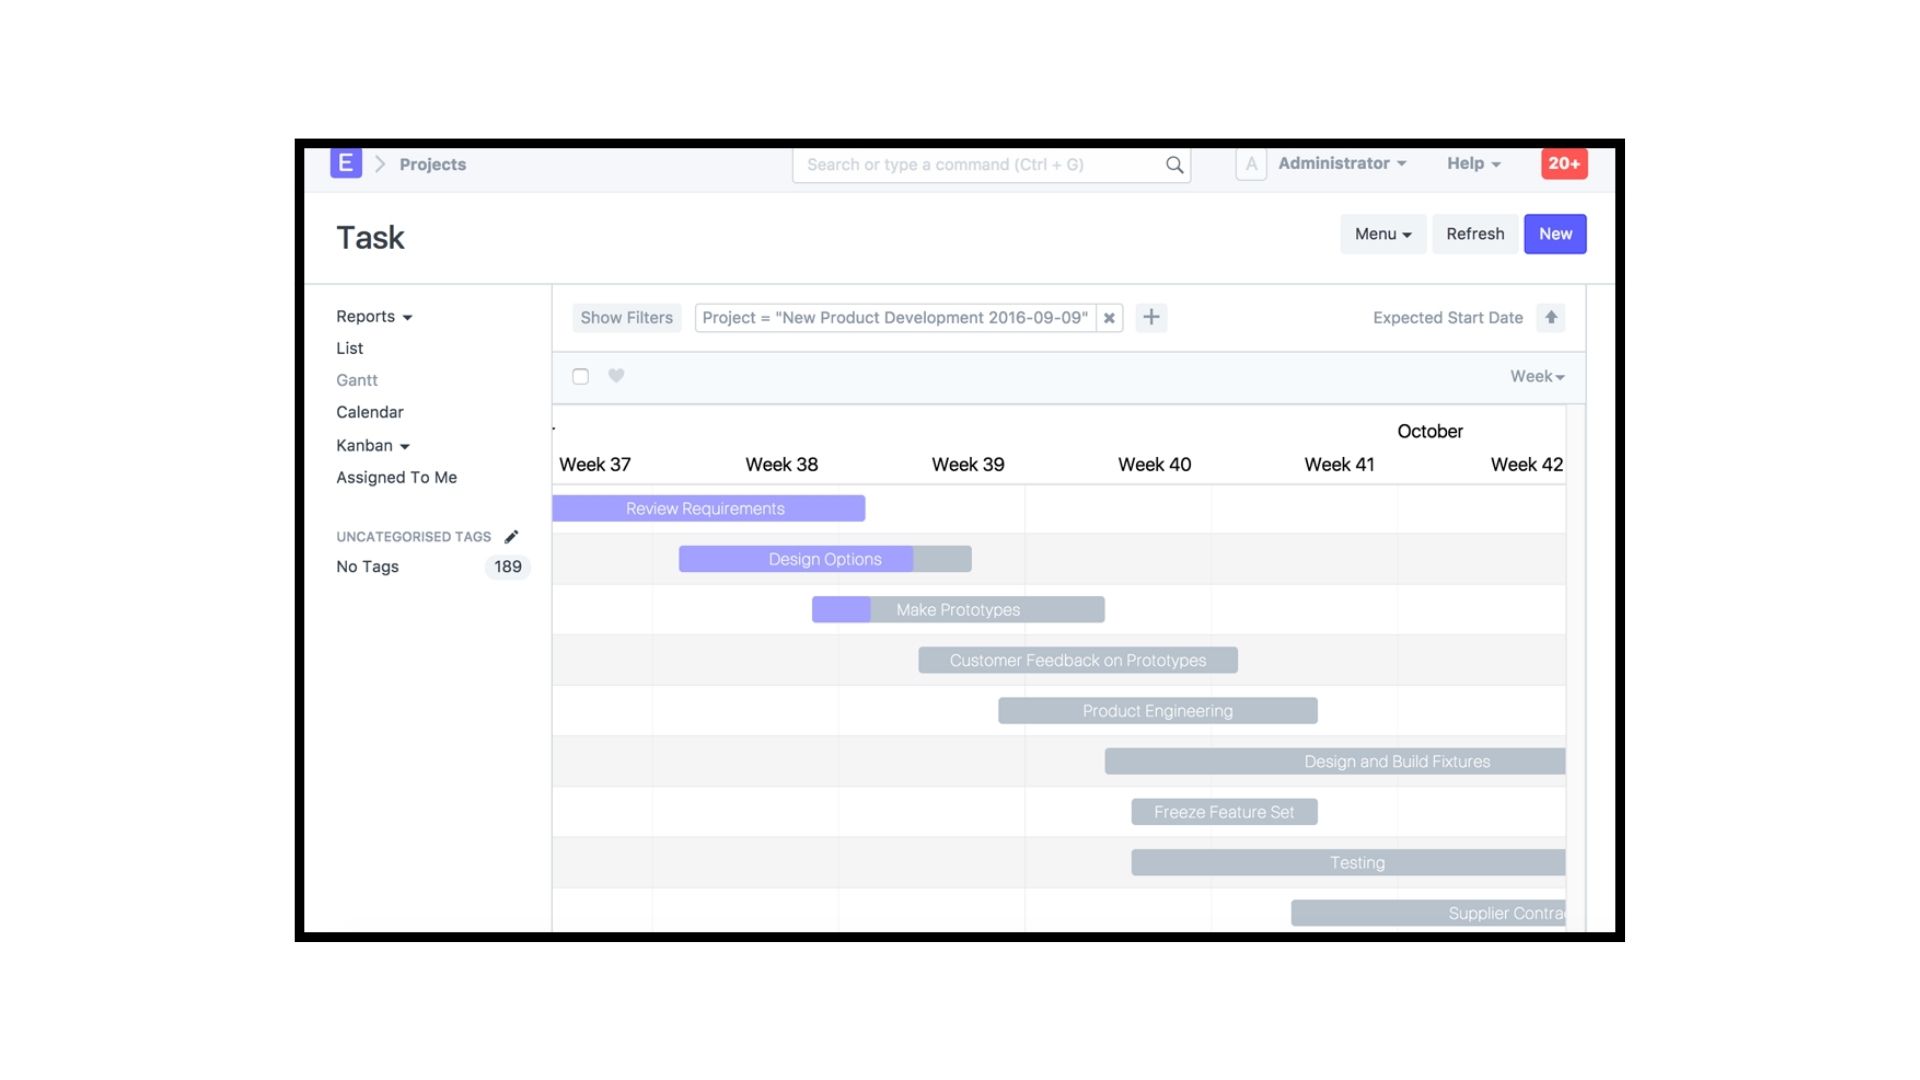Image resolution: width=1920 pixels, height=1080 pixels.
Task: Reverse sort order using the arrow icon
Action: [x=1550, y=317]
